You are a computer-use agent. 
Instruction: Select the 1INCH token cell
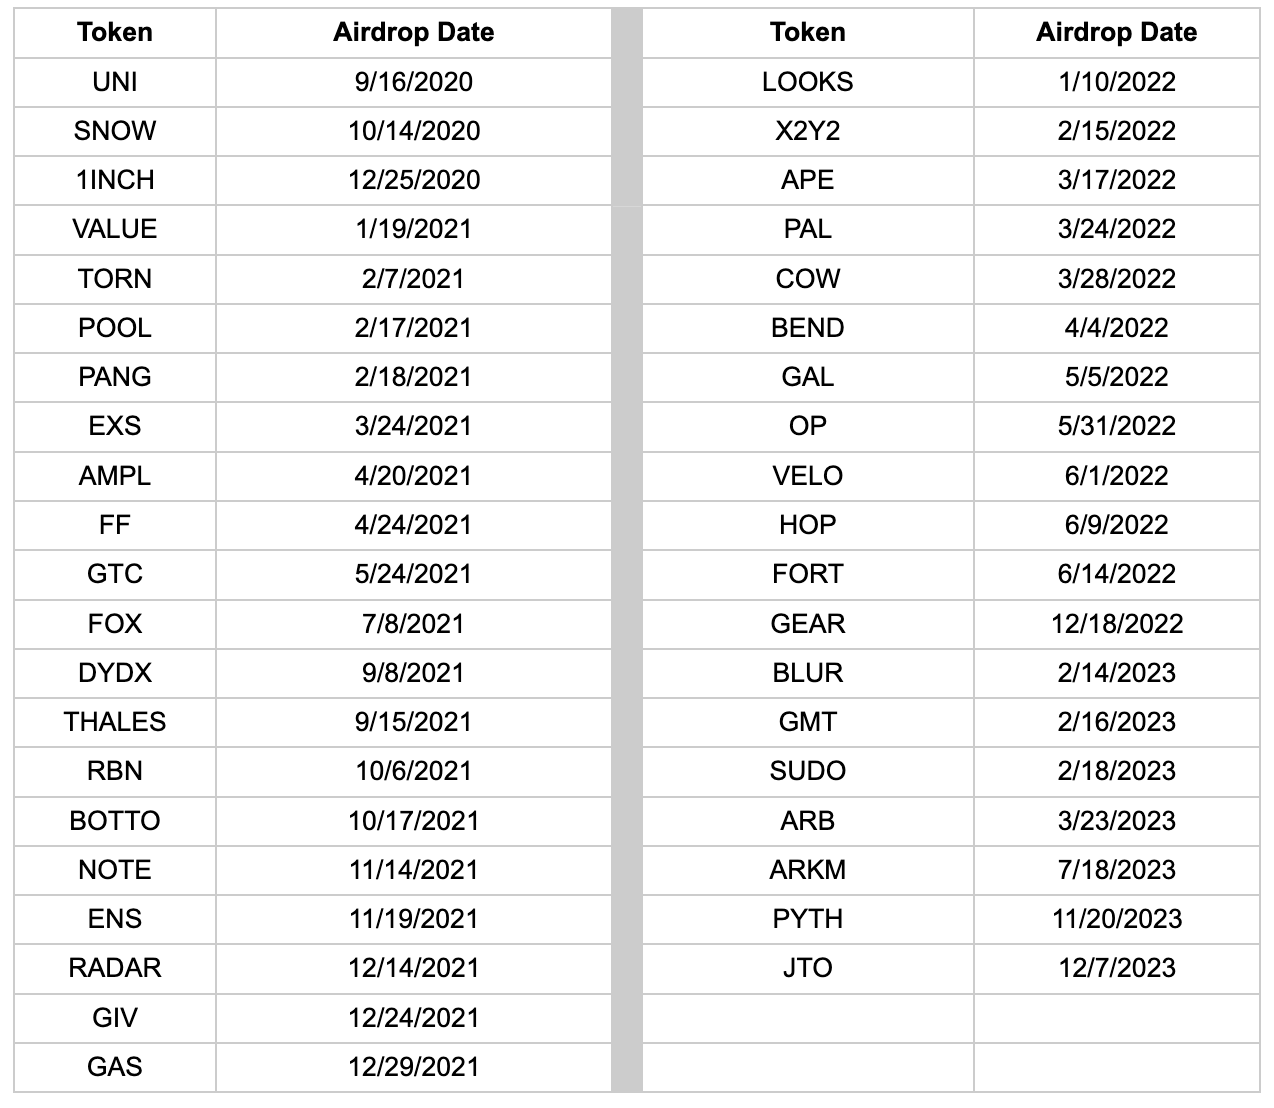[115, 180]
